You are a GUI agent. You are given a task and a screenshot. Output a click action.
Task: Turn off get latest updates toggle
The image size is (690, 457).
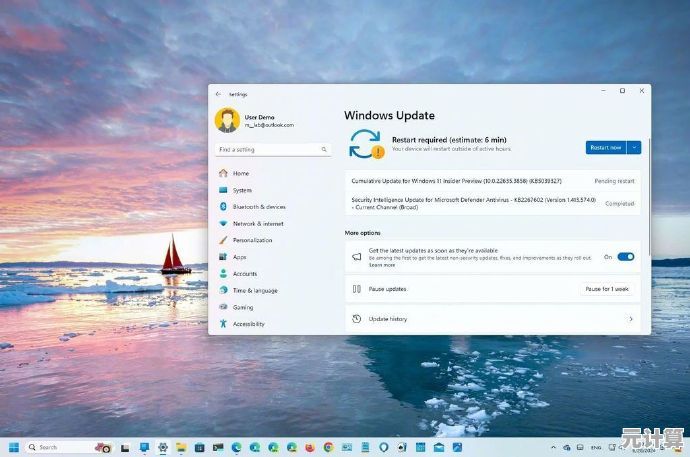point(625,257)
